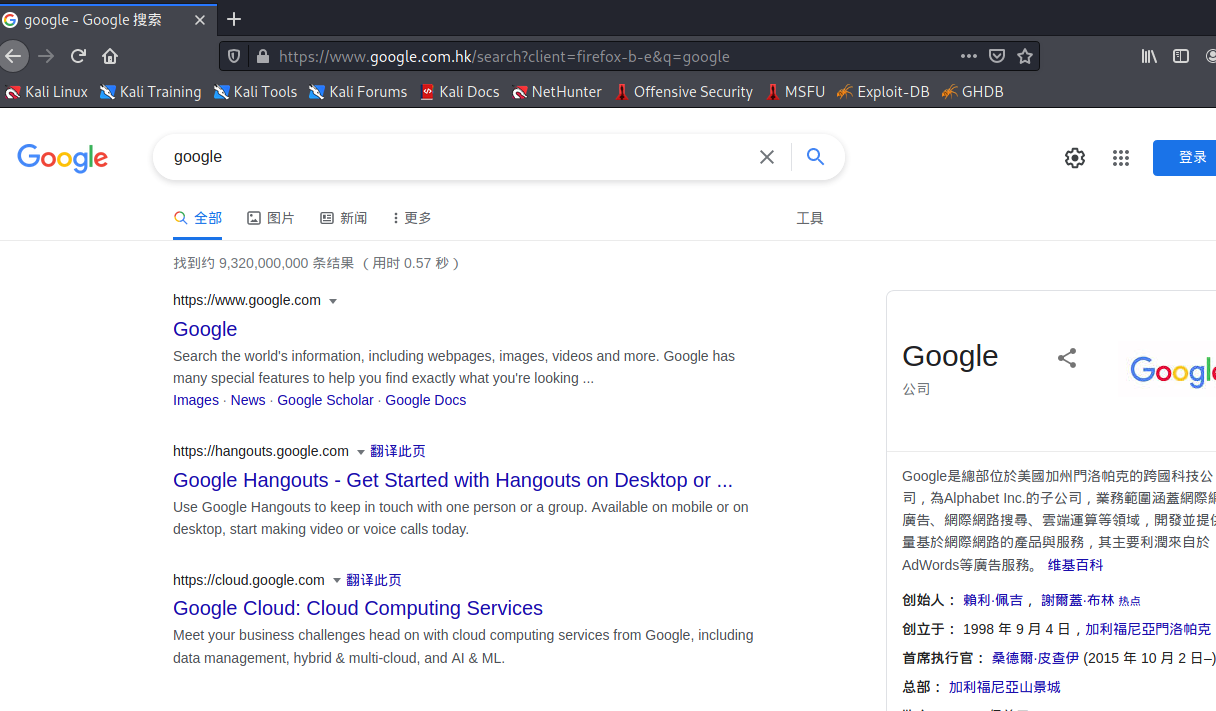1216x711 pixels.
Task: Click the Google logo on results page
Action: (x=62, y=158)
